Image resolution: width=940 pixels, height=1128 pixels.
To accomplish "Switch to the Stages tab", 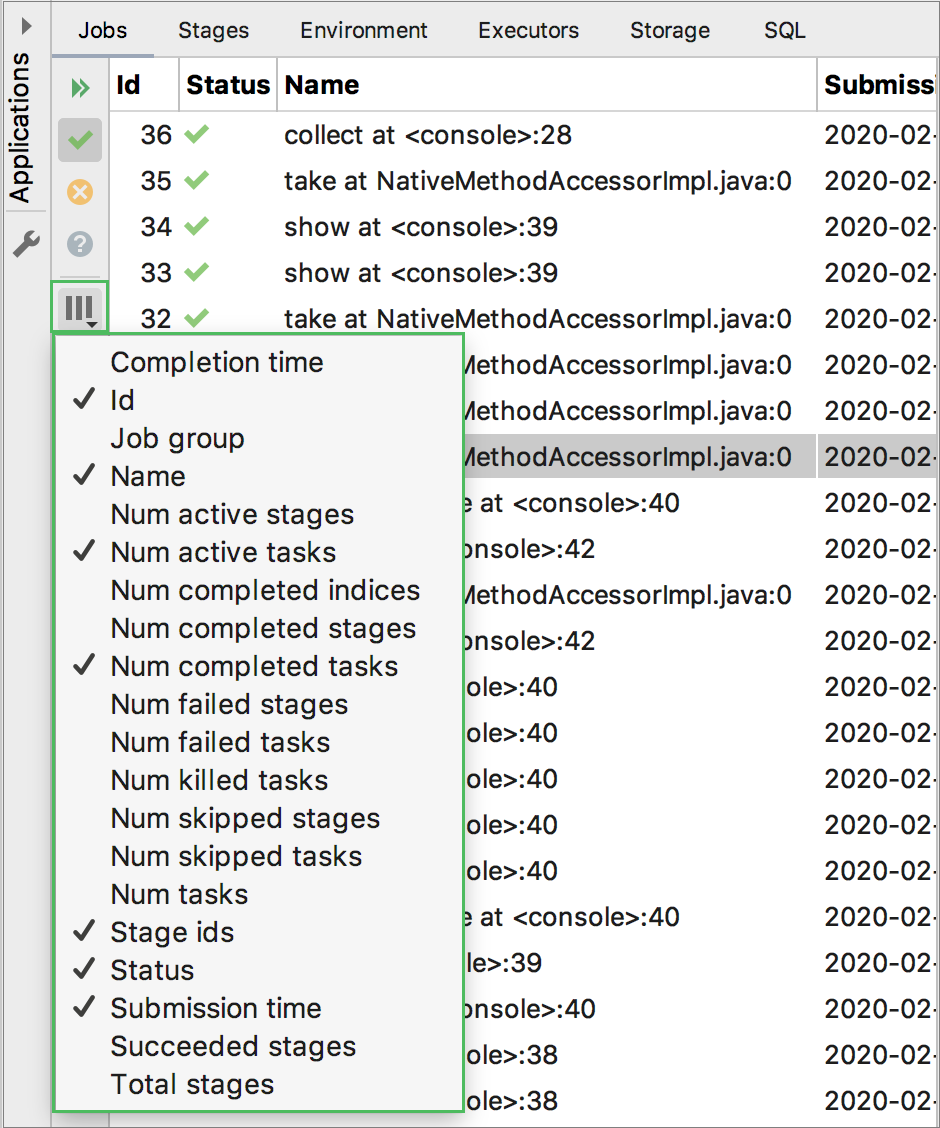I will tap(213, 31).
